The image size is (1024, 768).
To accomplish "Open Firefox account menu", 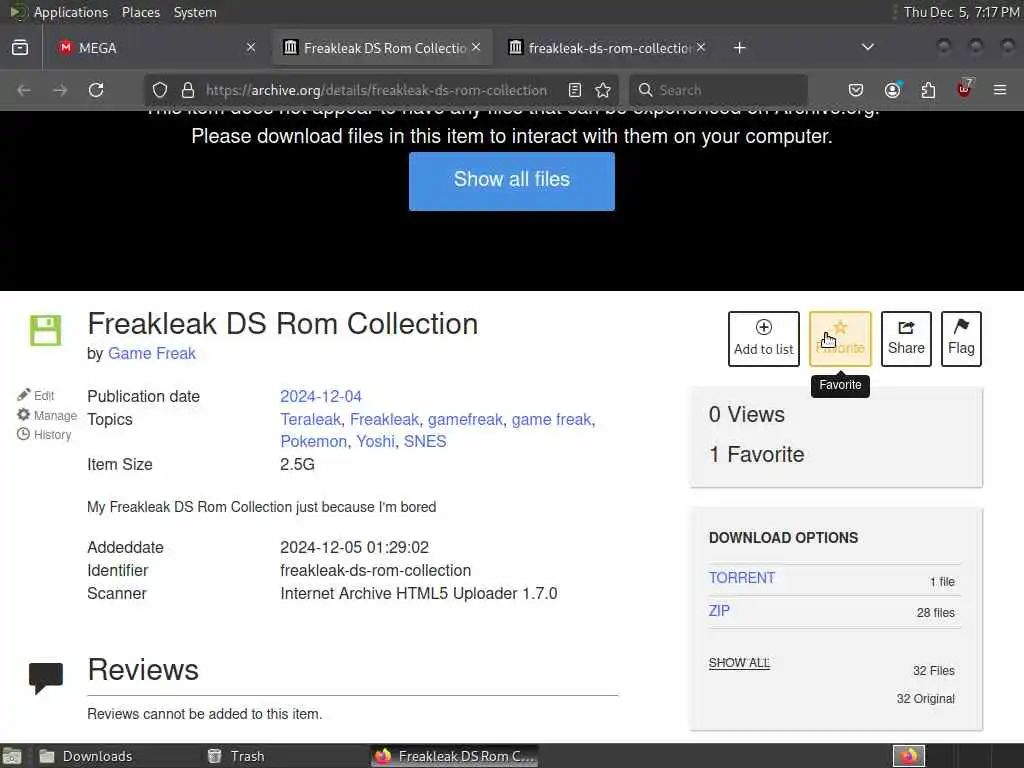I will [893, 90].
